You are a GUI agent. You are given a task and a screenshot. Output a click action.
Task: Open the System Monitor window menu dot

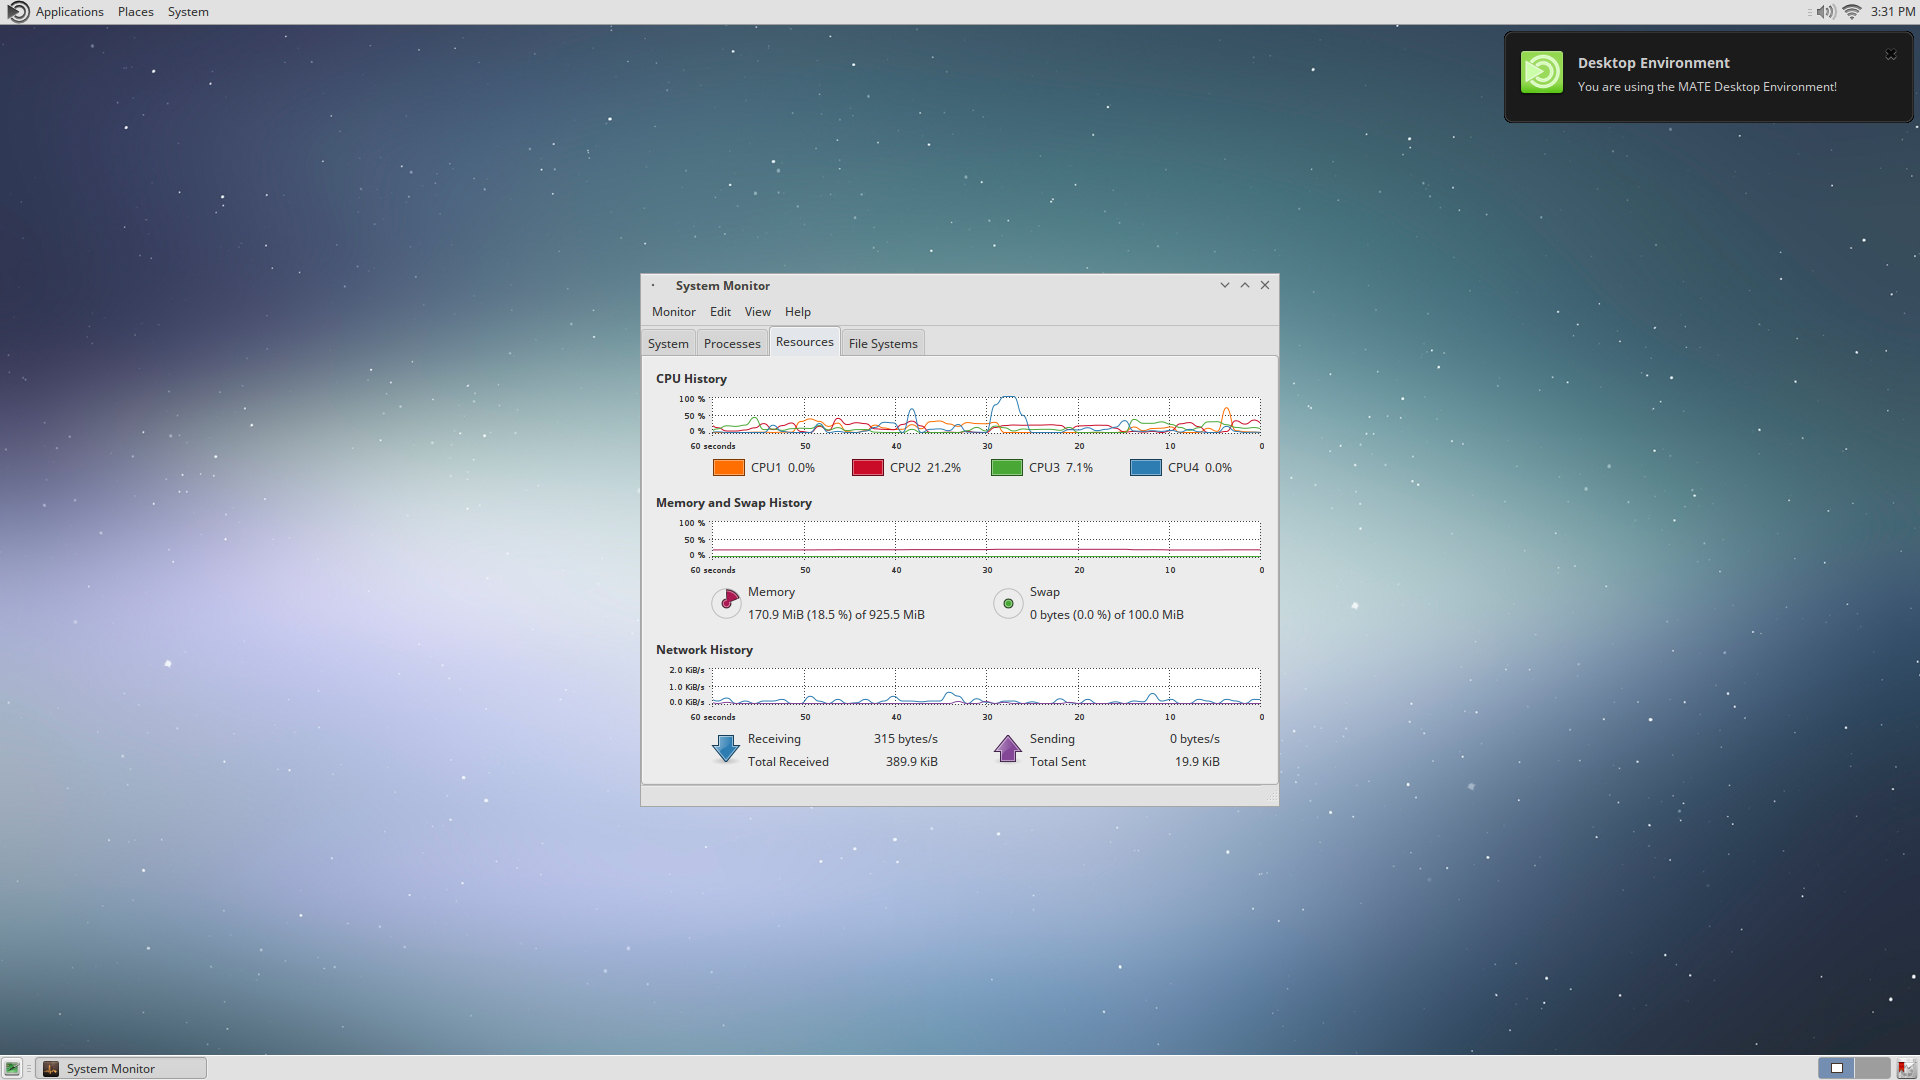click(x=653, y=286)
